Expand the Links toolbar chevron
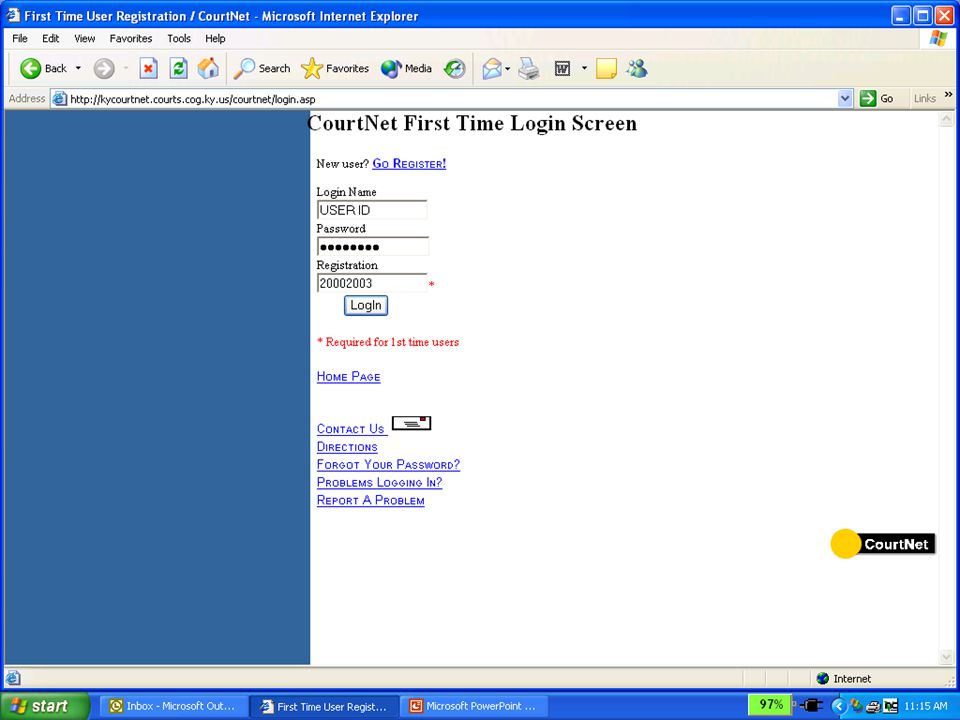The width and height of the screenshot is (960, 720). click(x=949, y=95)
